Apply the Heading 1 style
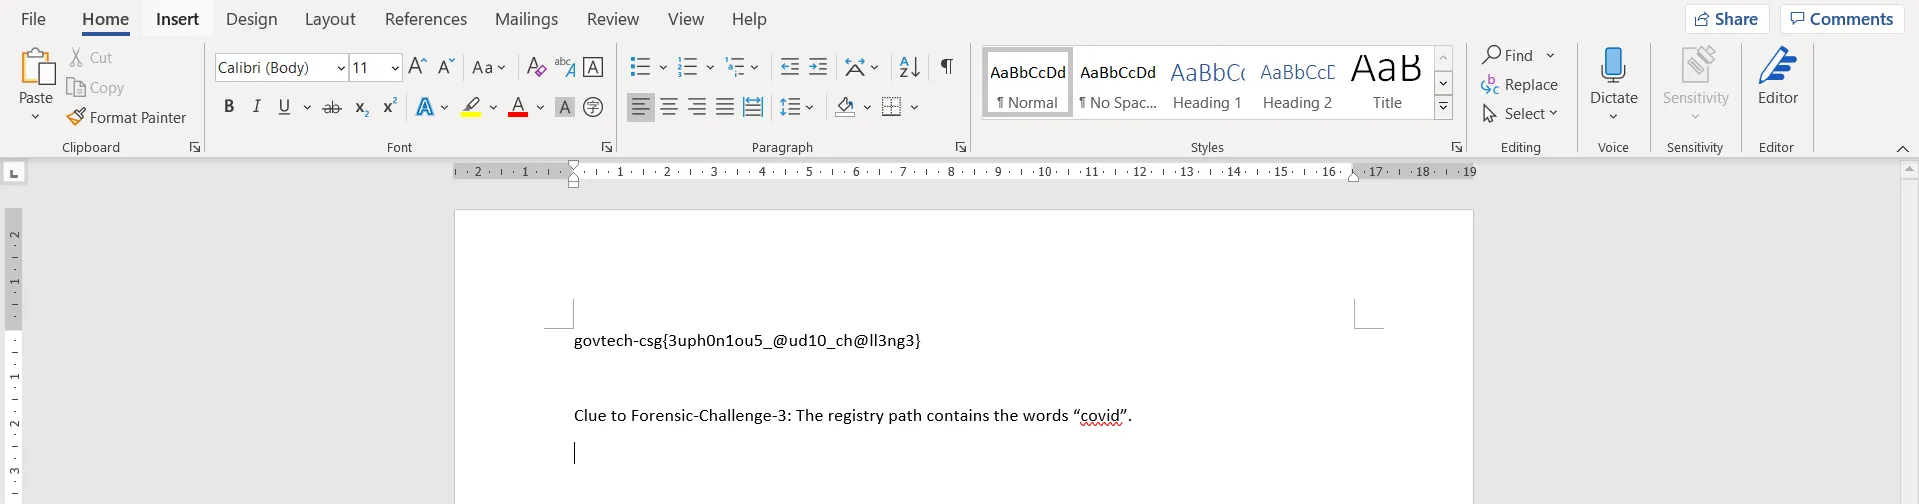This screenshot has height=504, width=1919. (x=1207, y=83)
